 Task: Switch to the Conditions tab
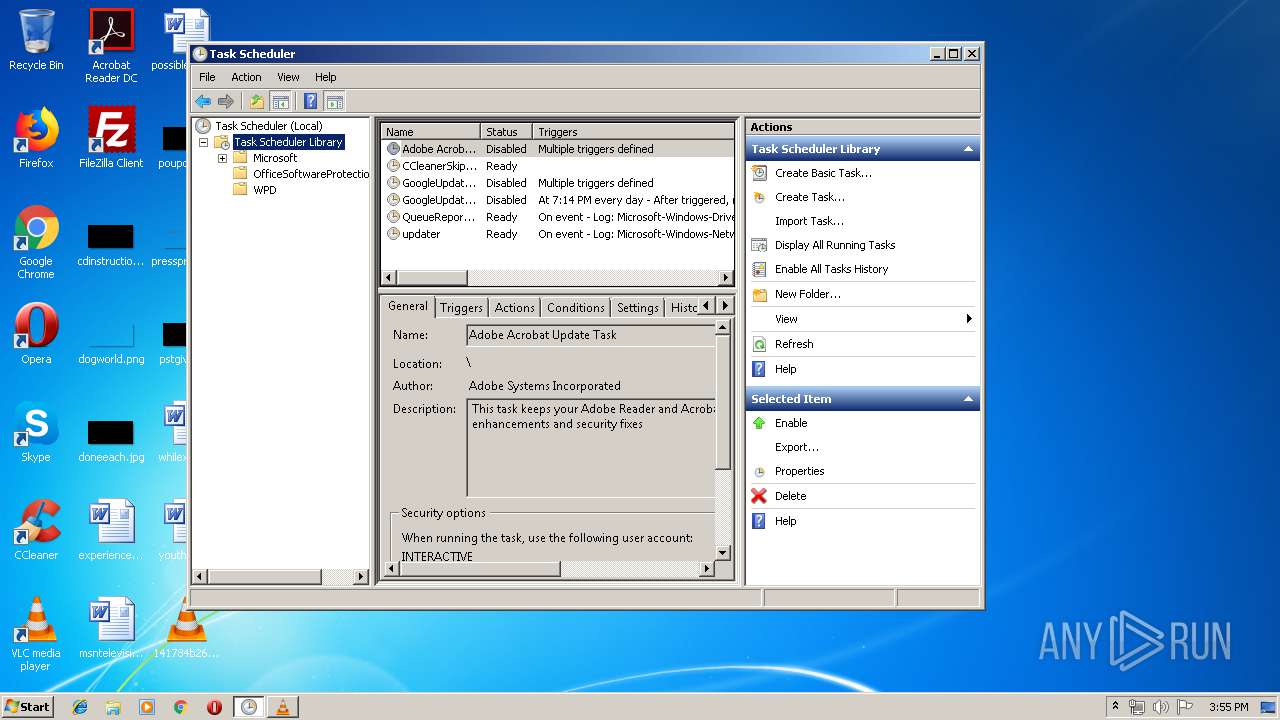pyautogui.click(x=575, y=308)
